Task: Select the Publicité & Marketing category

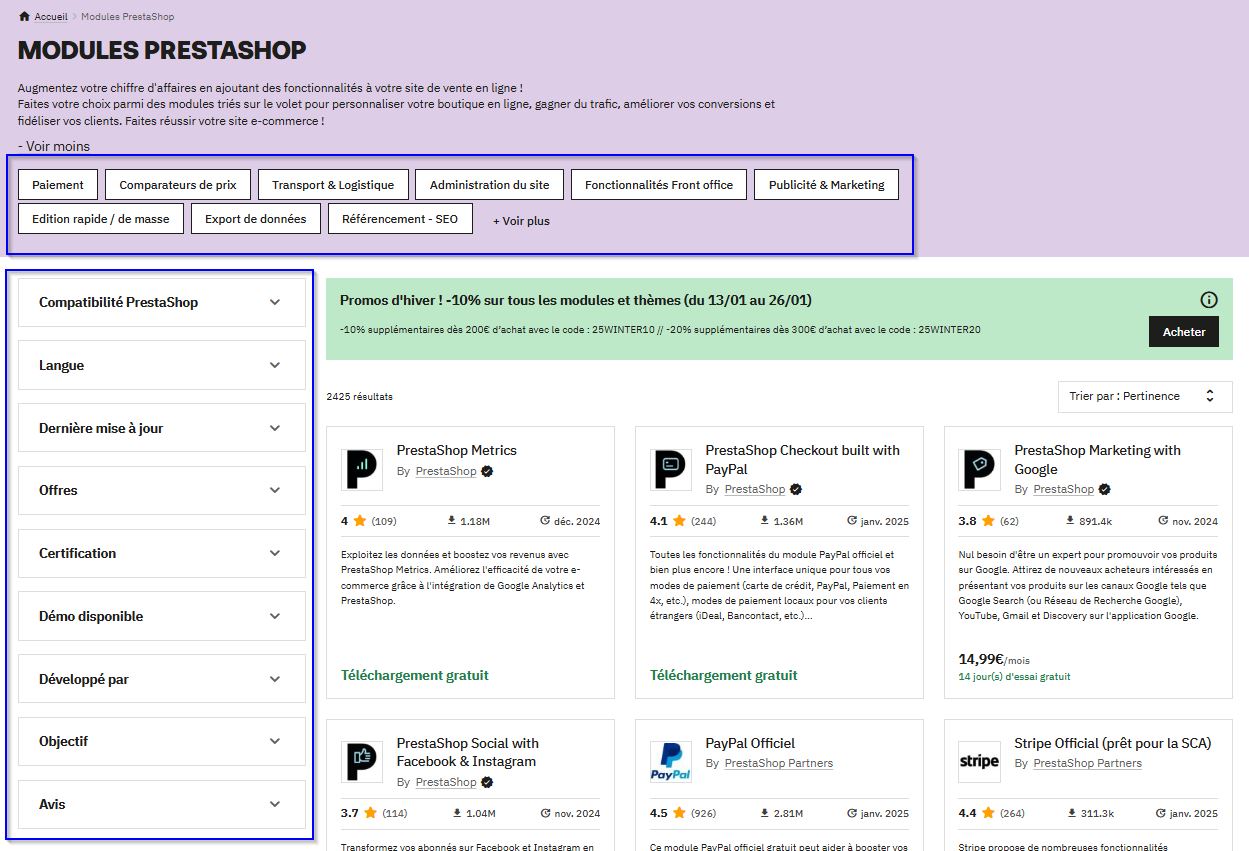Action: pyautogui.click(x=826, y=185)
